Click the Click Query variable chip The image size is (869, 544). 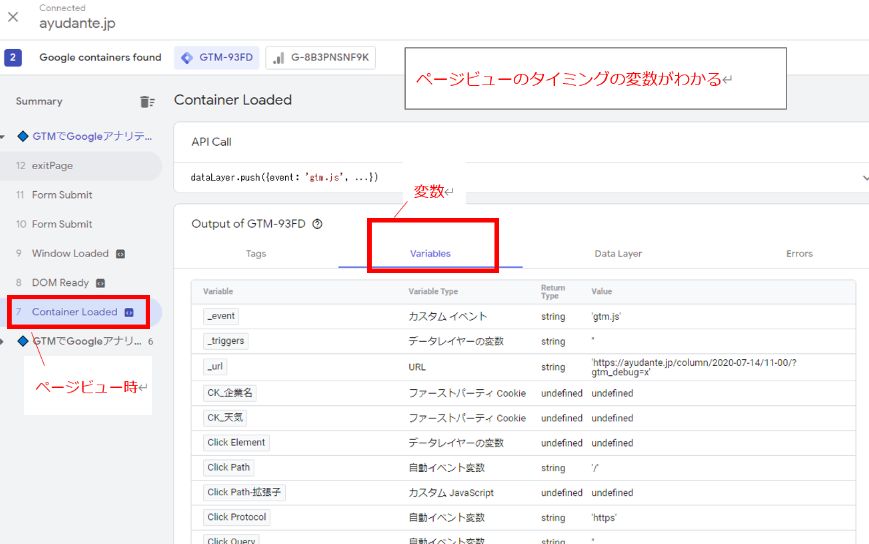[x=231, y=540]
